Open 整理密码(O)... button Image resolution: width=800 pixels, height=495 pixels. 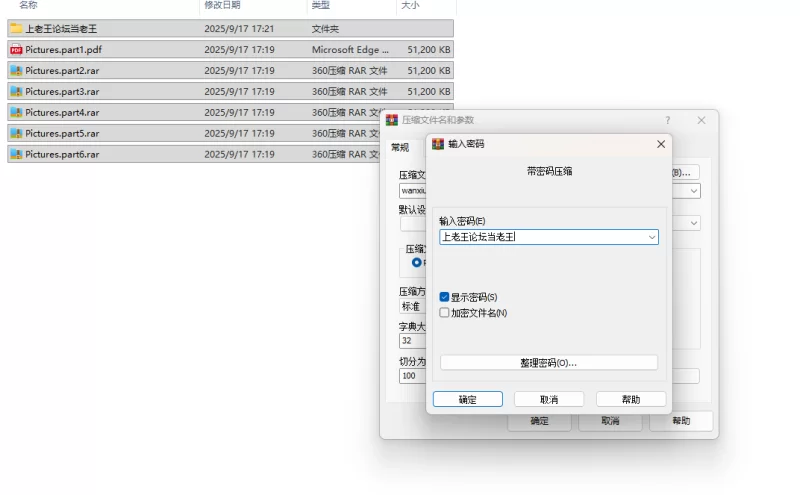(x=548, y=363)
